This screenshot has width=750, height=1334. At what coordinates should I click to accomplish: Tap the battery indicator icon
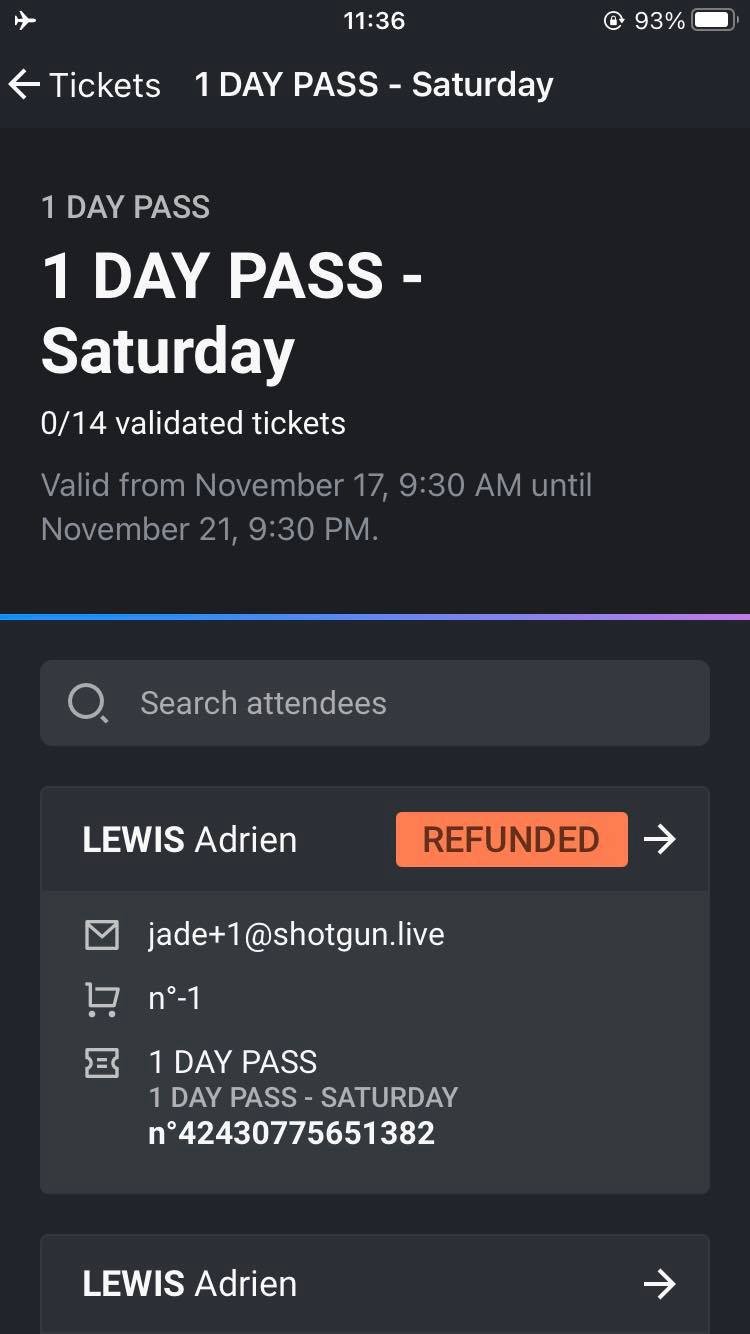[x=715, y=21]
